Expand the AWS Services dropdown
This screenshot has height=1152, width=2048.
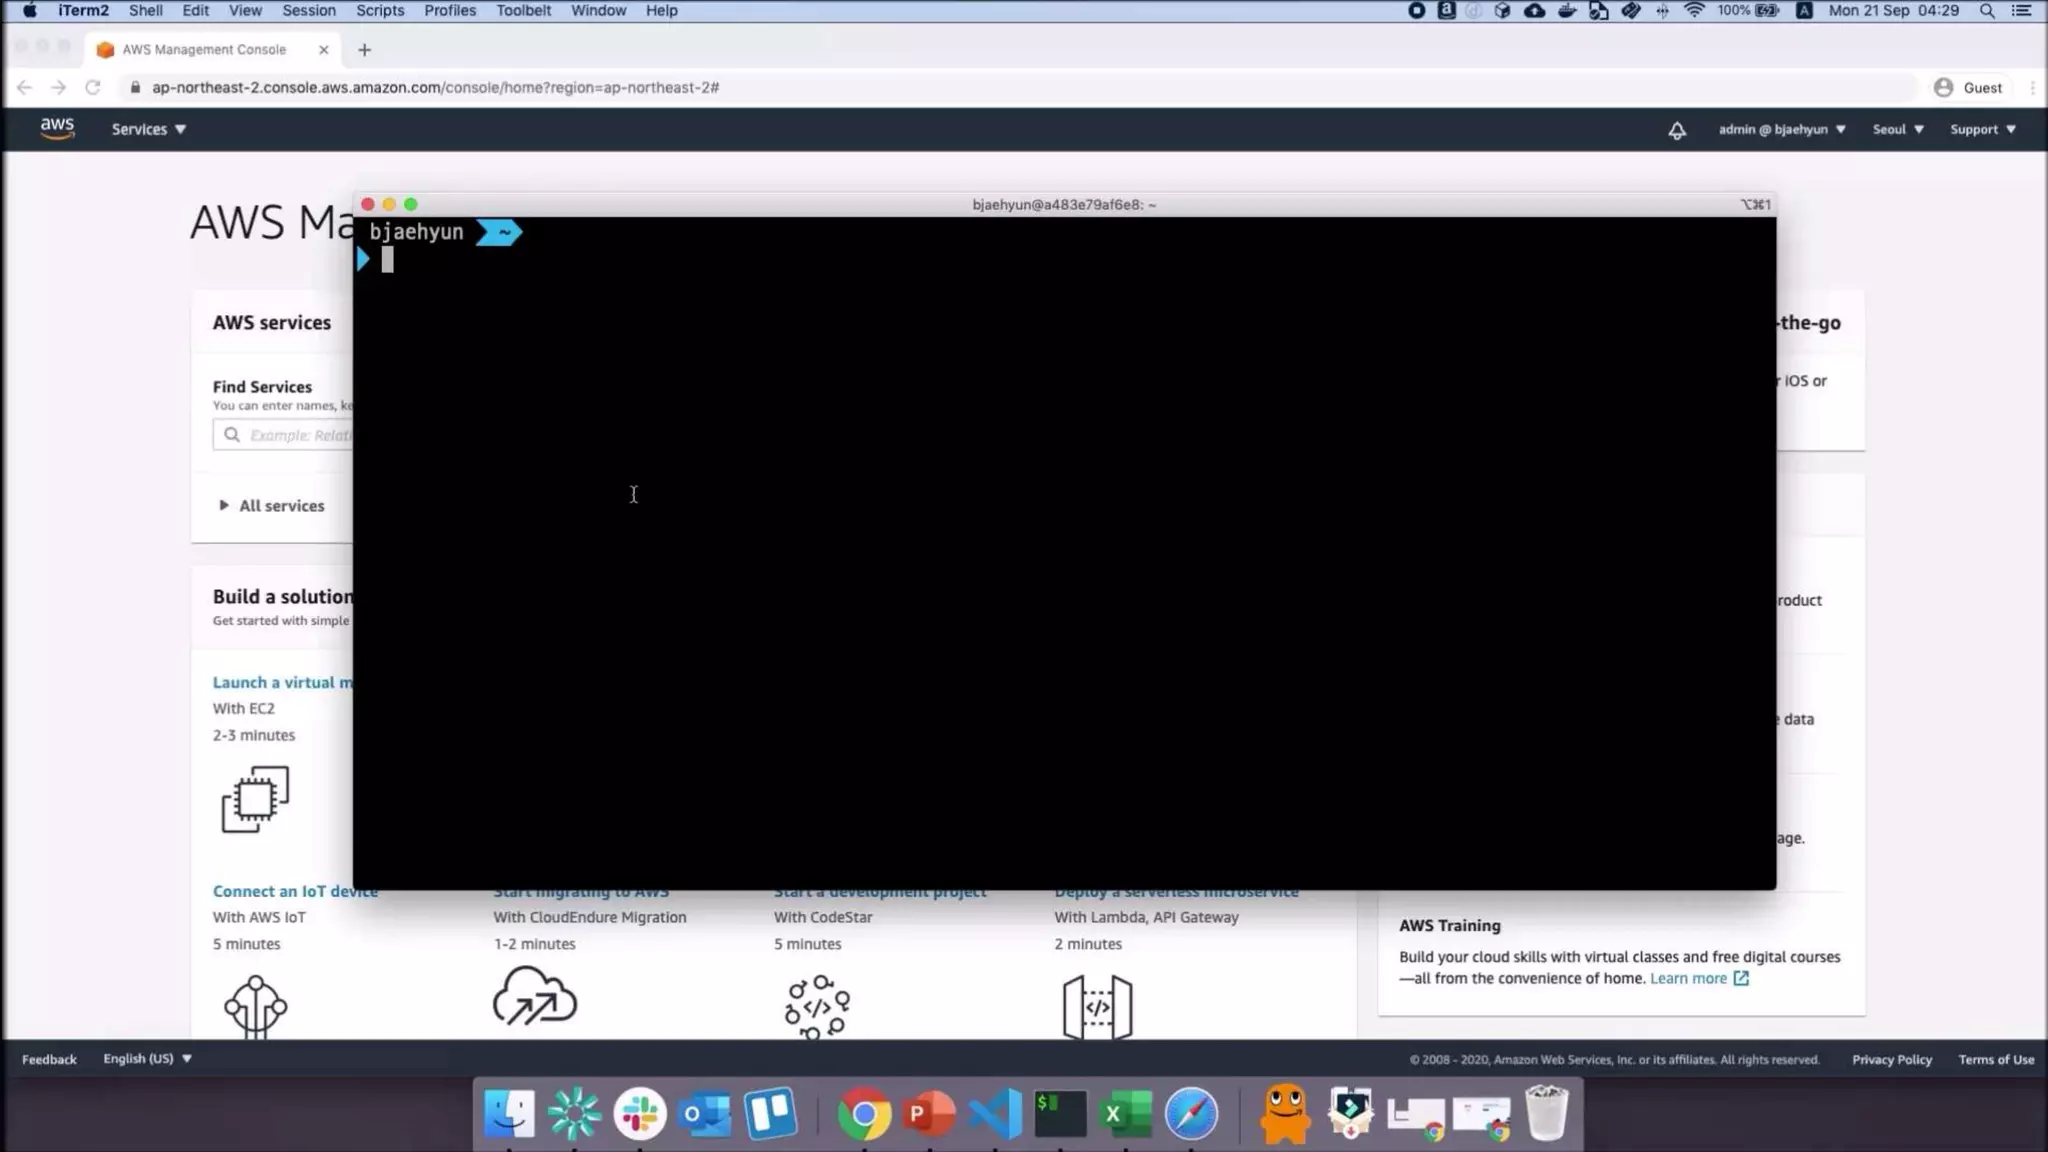(x=149, y=130)
